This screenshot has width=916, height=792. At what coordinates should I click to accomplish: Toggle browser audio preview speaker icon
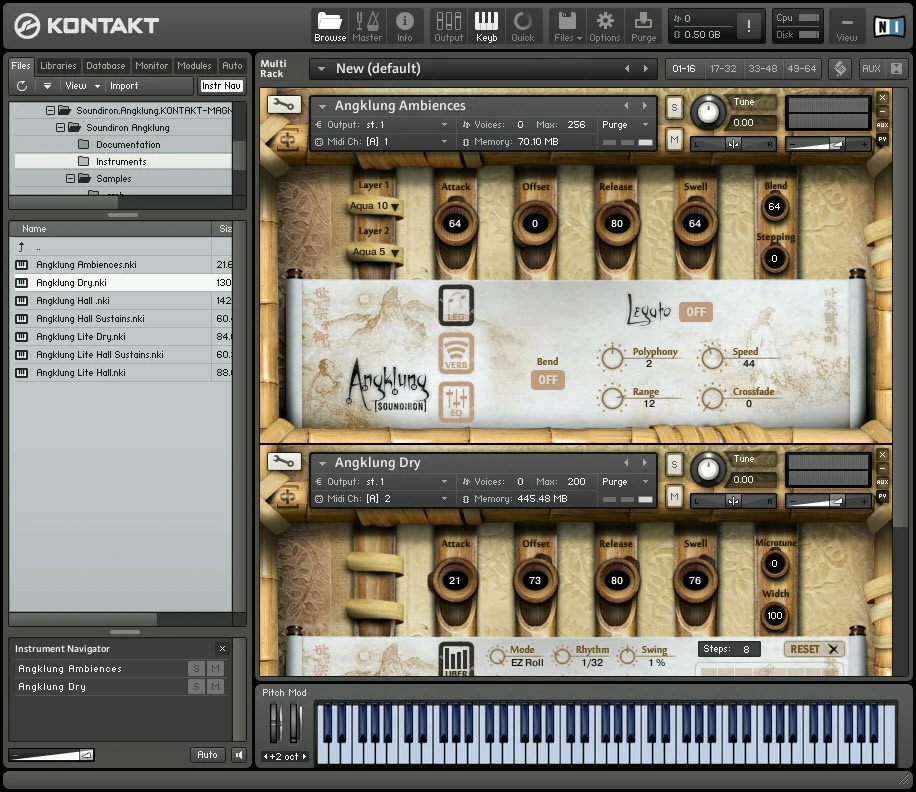tap(238, 755)
